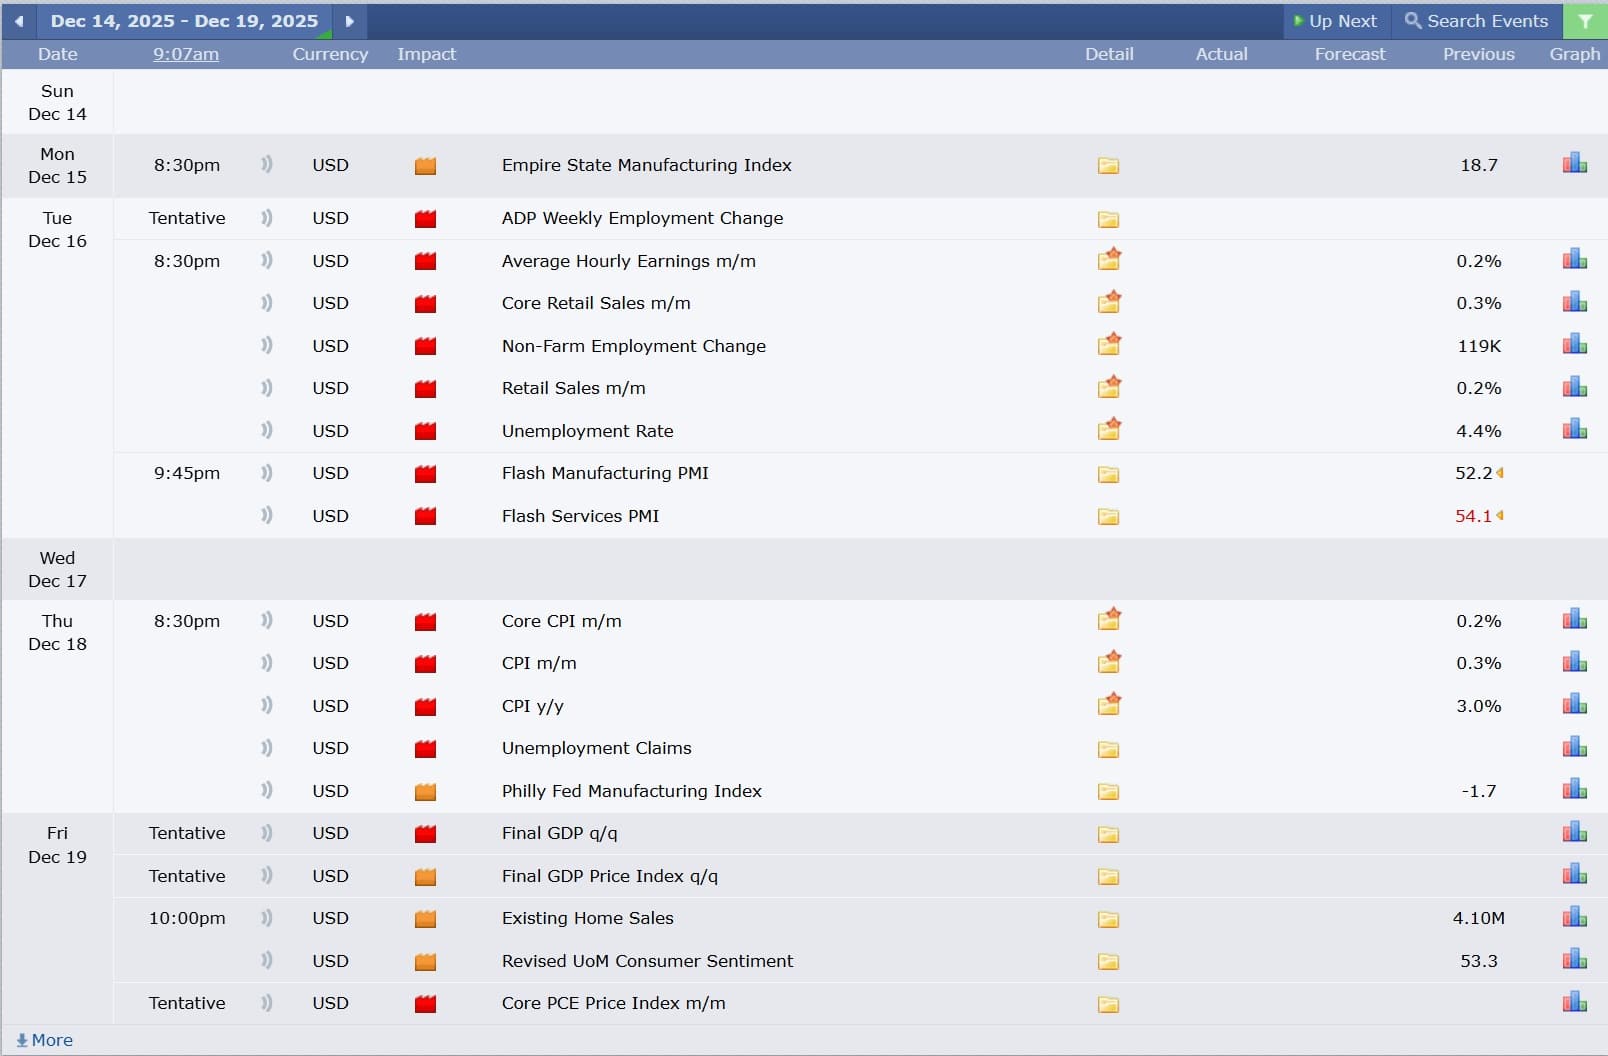Click the previous week arrow
1608x1056 pixels.
point(18,21)
